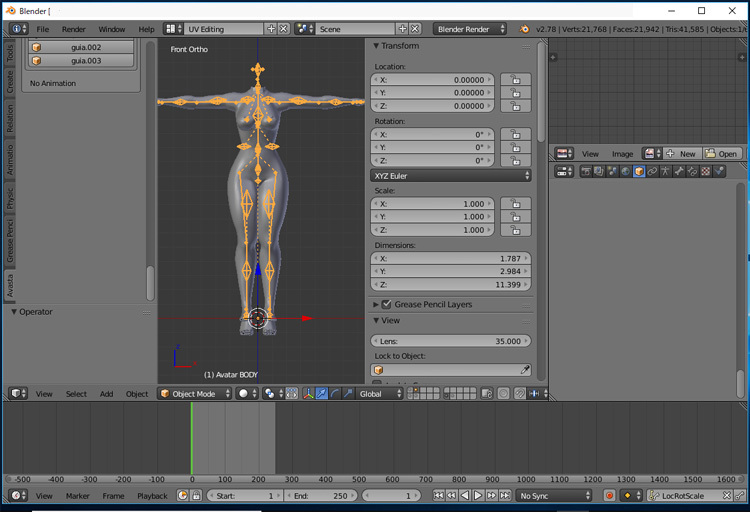This screenshot has width=750, height=512.
Task: Toggle lock for Scale X
Action: click(516, 203)
